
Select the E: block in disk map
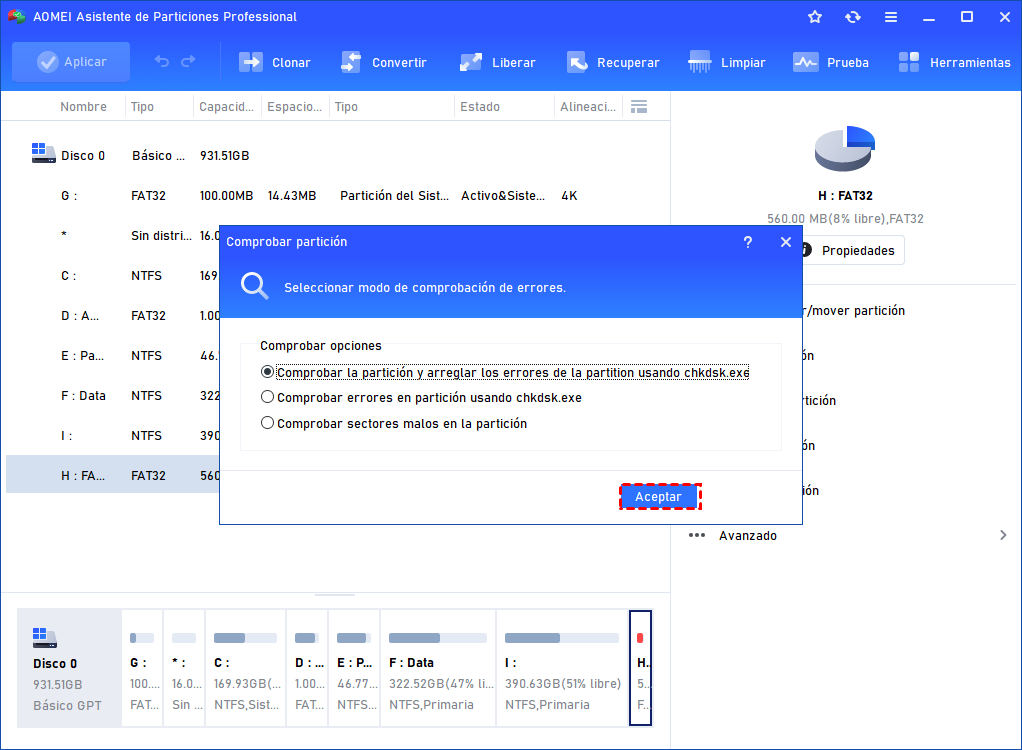pos(355,668)
